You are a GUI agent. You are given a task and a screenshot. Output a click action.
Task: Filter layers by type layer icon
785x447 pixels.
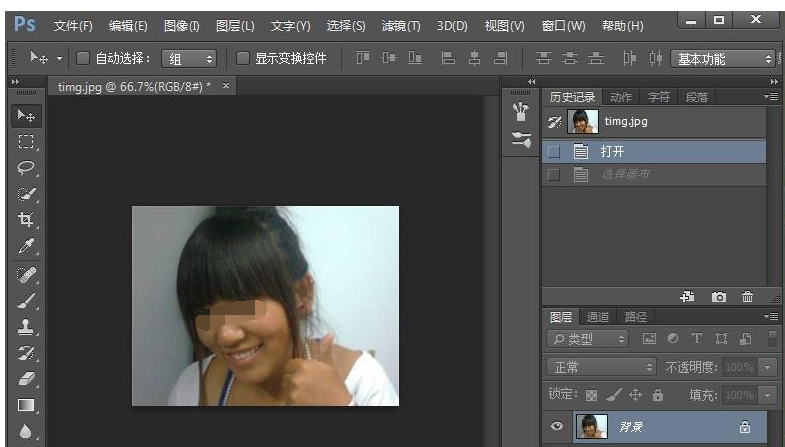pos(696,339)
